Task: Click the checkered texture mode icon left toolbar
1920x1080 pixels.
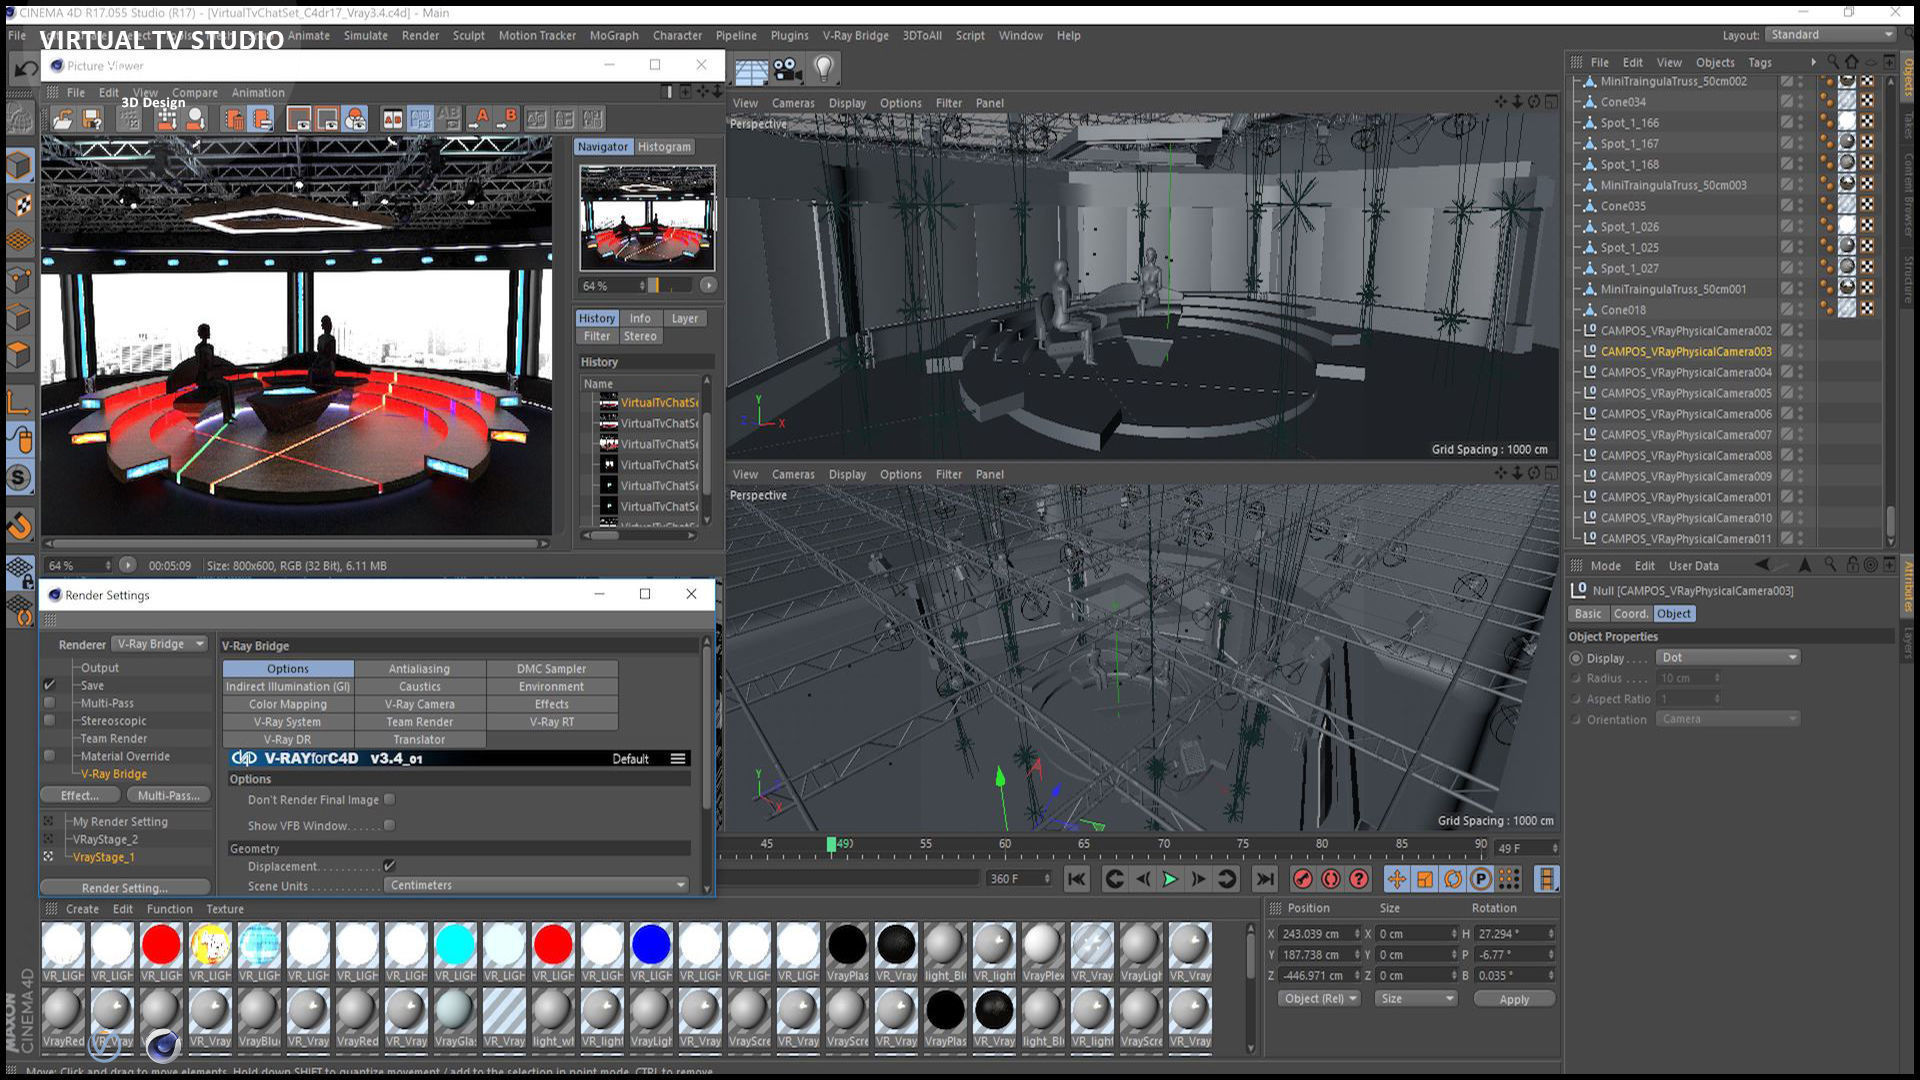Action: 20,204
